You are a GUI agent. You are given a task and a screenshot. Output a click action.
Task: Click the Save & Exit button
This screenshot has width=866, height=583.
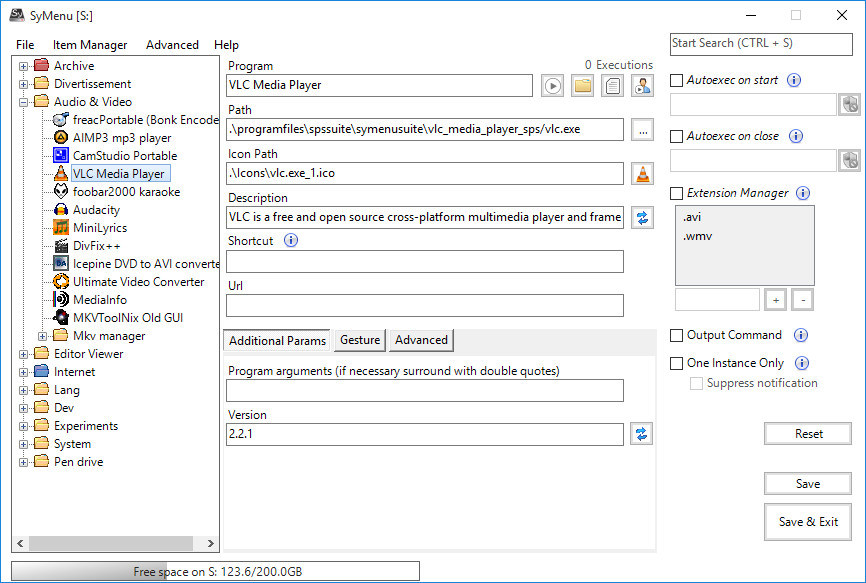coord(808,522)
